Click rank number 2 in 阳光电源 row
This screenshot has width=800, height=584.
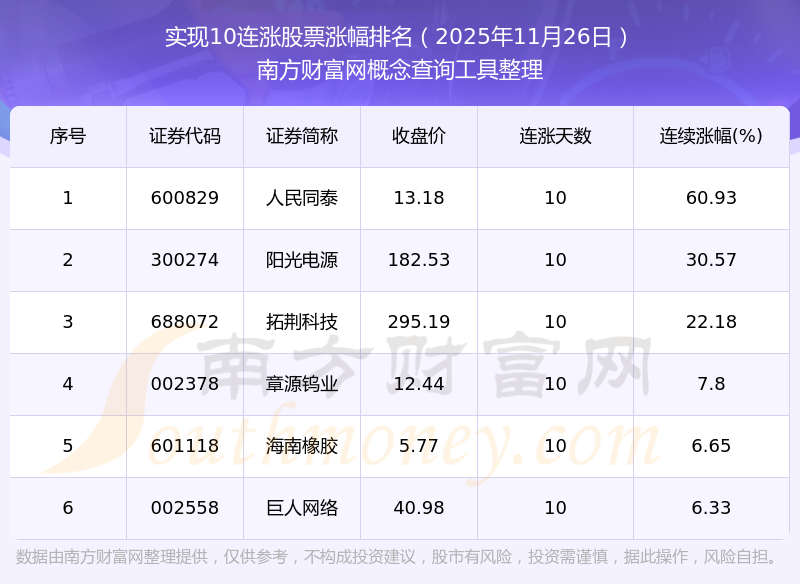coord(68,260)
